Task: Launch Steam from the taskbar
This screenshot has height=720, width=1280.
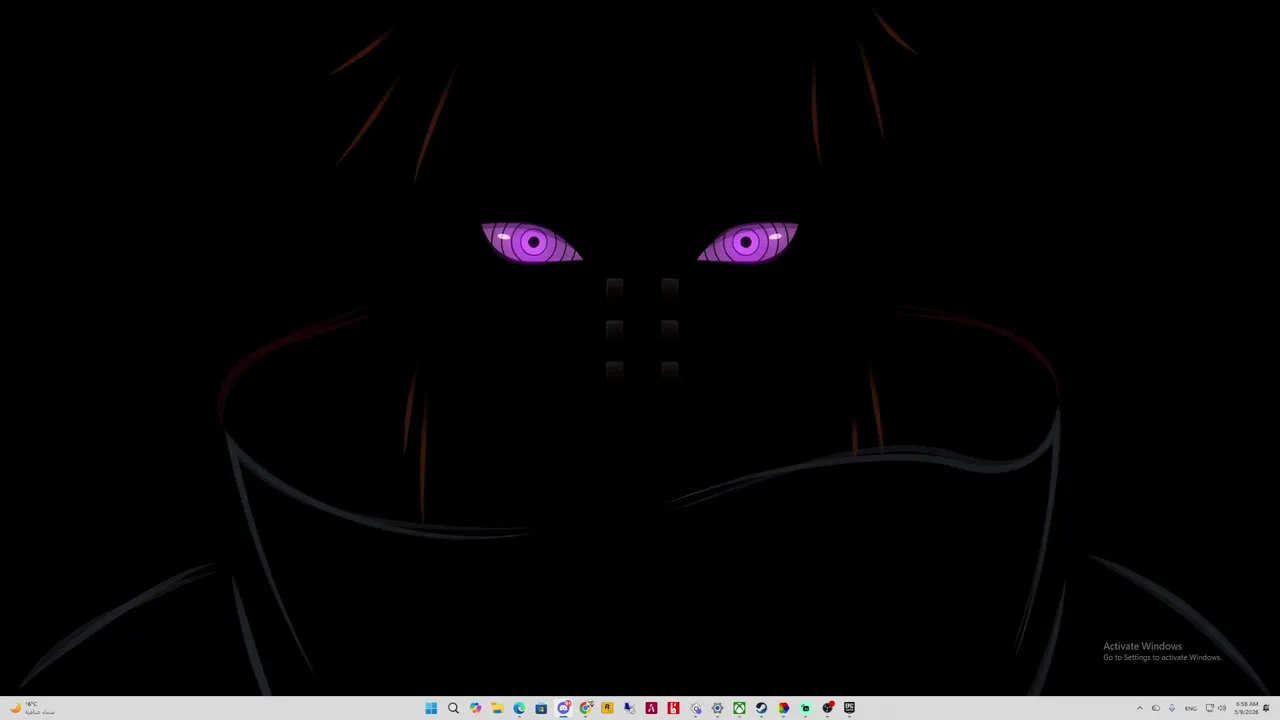Action: coord(761,708)
